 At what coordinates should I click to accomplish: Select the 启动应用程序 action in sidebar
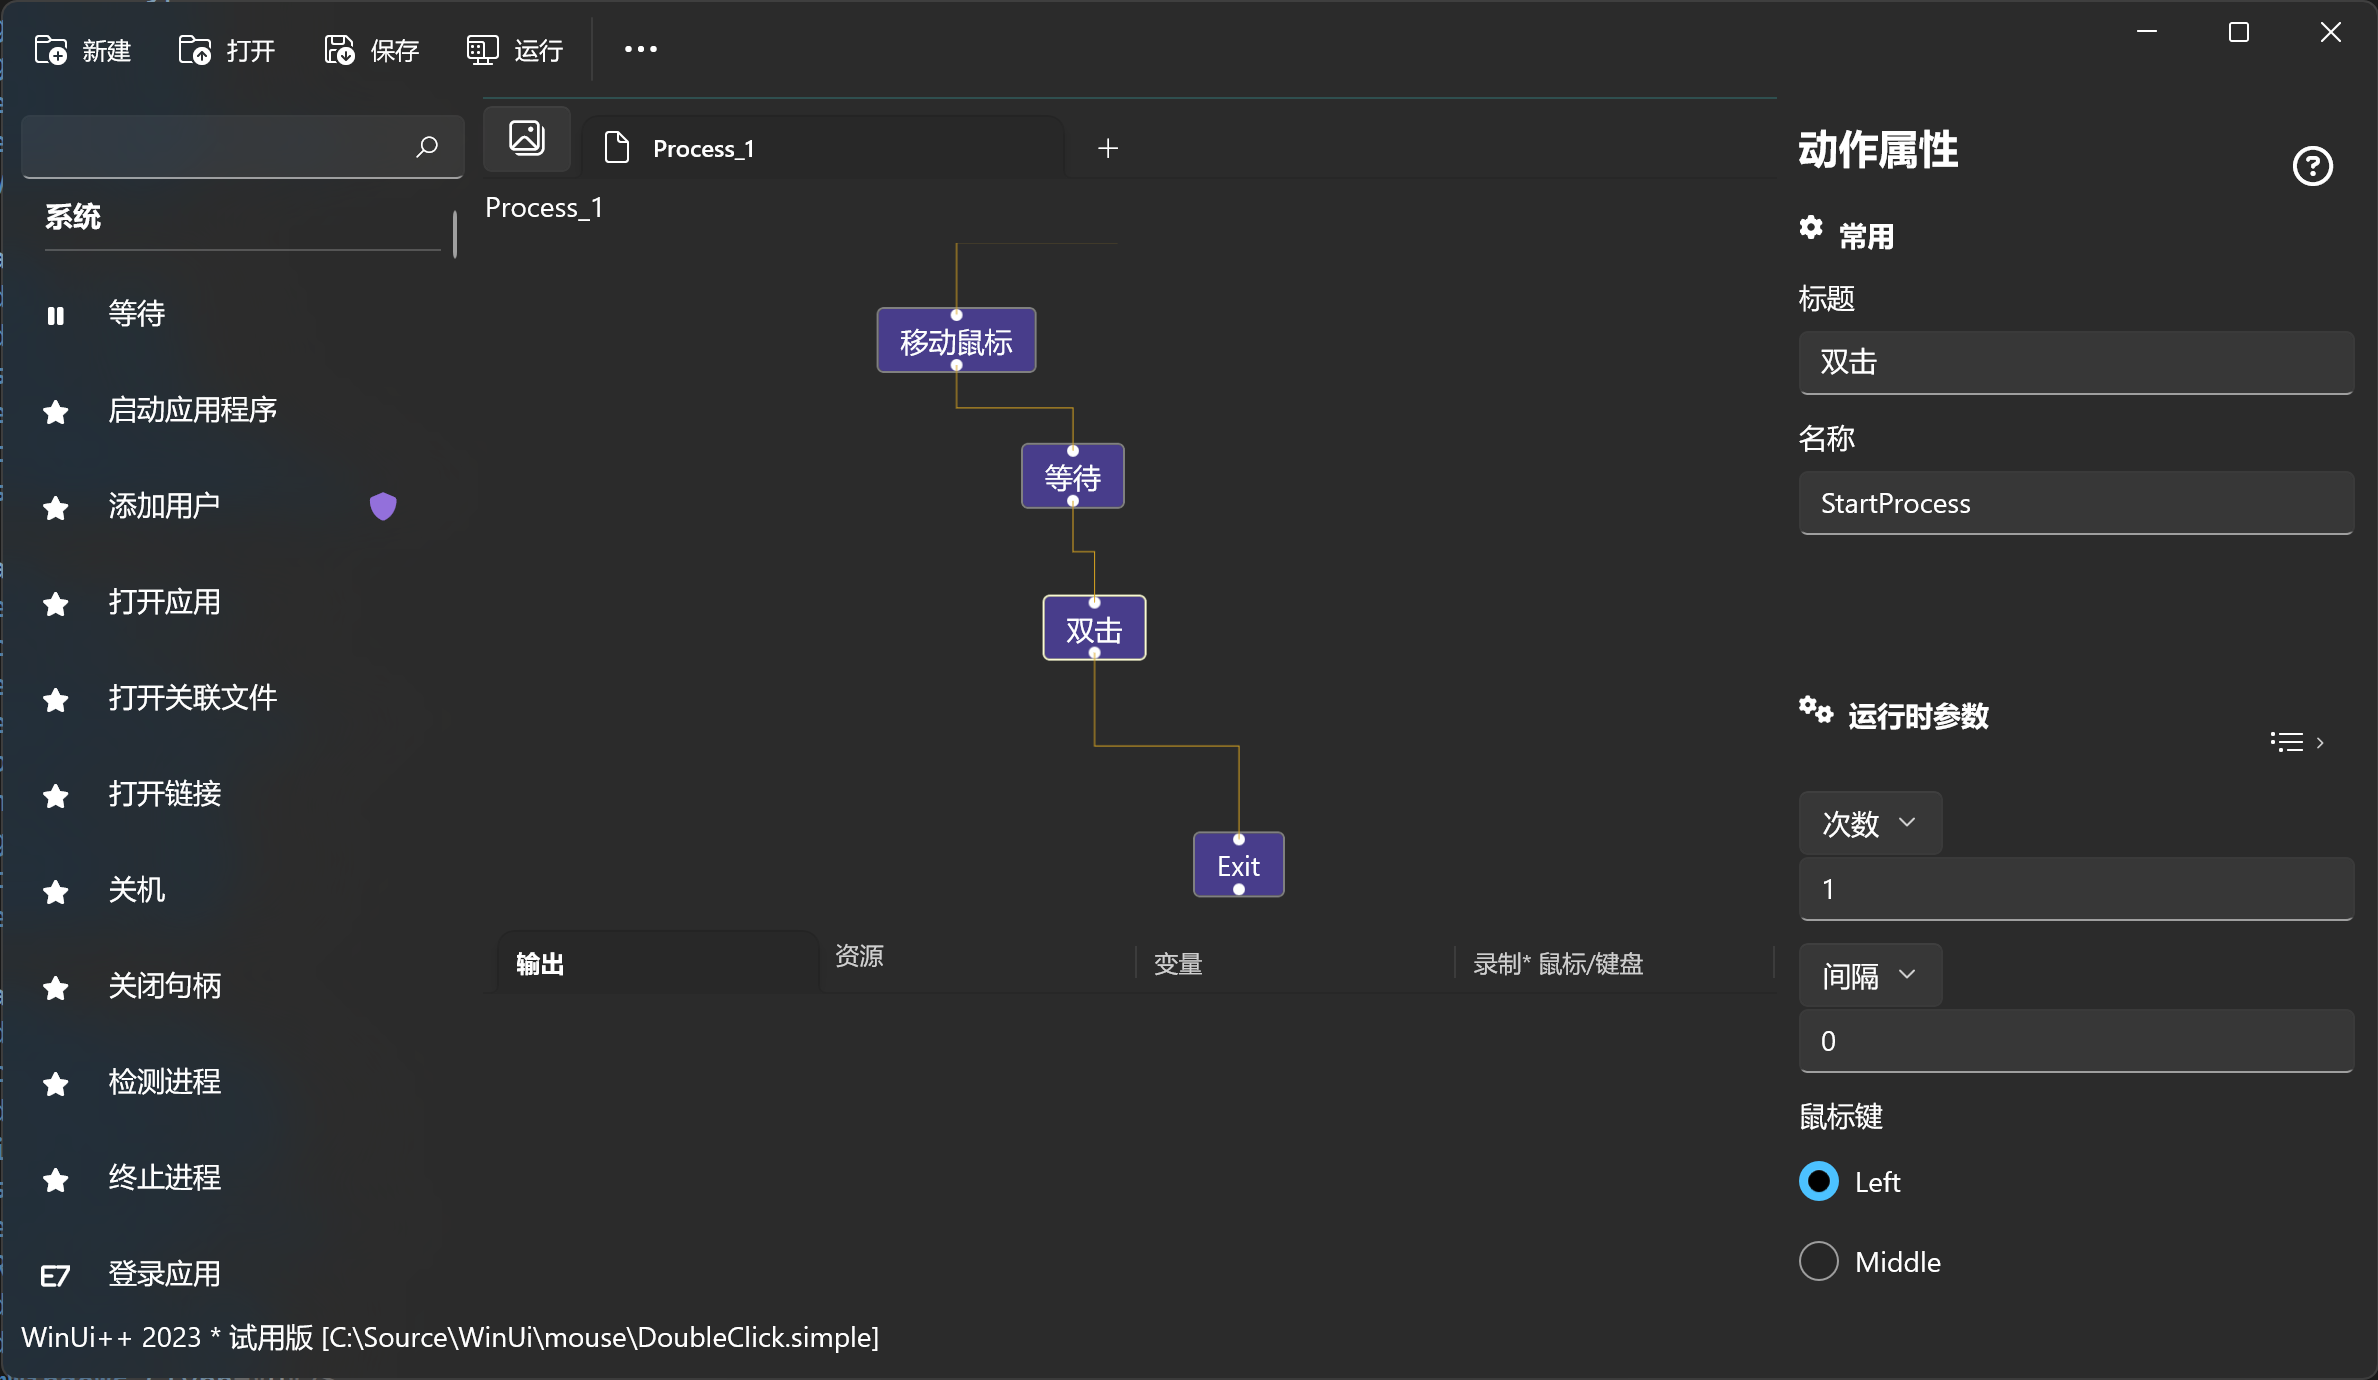(x=192, y=410)
